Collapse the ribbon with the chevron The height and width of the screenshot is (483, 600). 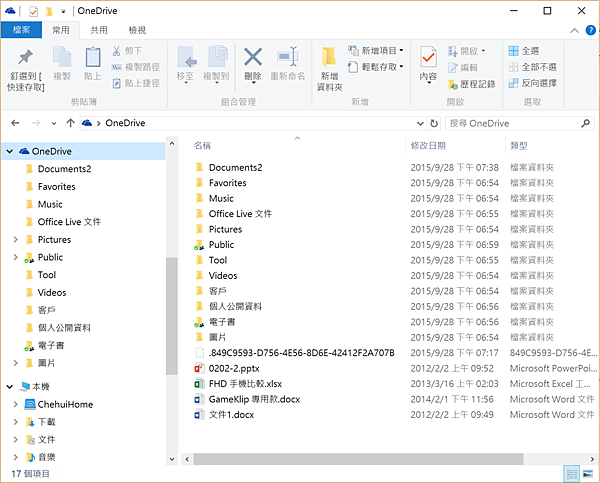click(x=574, y=31)
